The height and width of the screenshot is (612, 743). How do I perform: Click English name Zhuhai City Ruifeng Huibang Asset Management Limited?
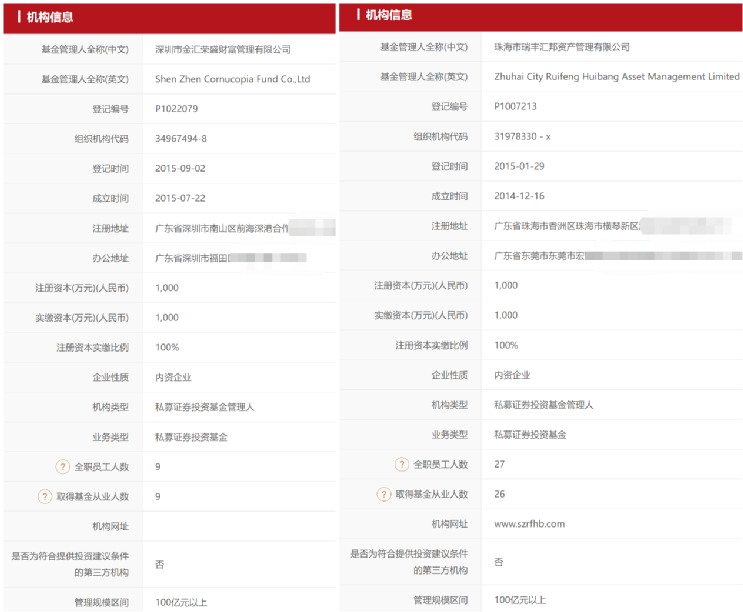click(x=616, y=77)
